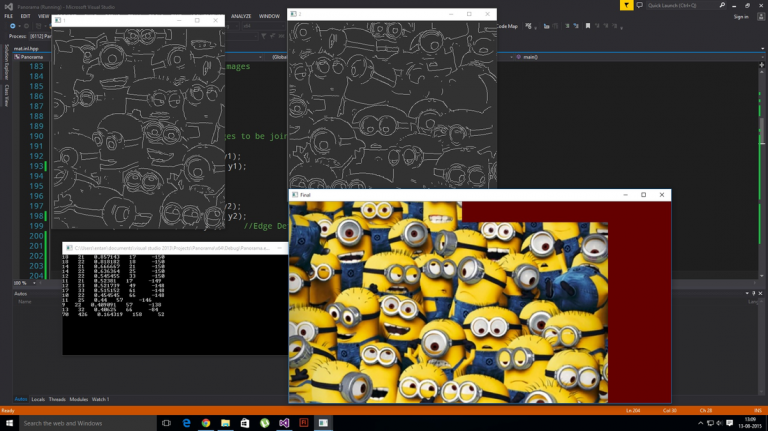Viewport: 768px width, 431px height.
Task: Click the Name column header in Autos
Action: (x=24, y=302)
